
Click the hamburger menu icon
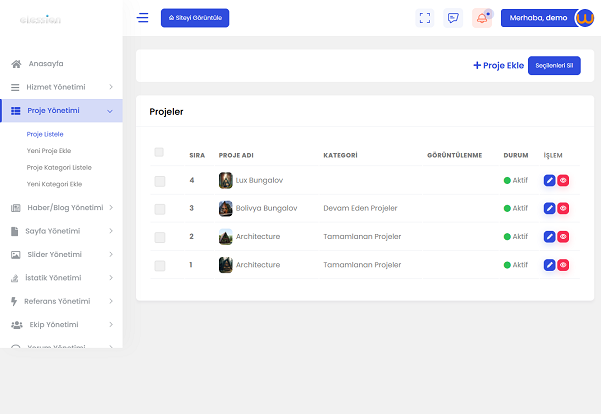coord(143,18)
